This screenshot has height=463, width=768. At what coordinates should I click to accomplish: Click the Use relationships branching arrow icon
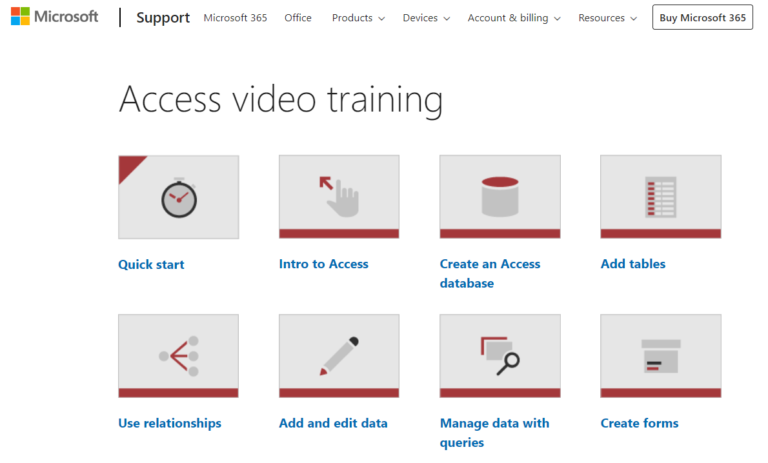coord(178,356)
